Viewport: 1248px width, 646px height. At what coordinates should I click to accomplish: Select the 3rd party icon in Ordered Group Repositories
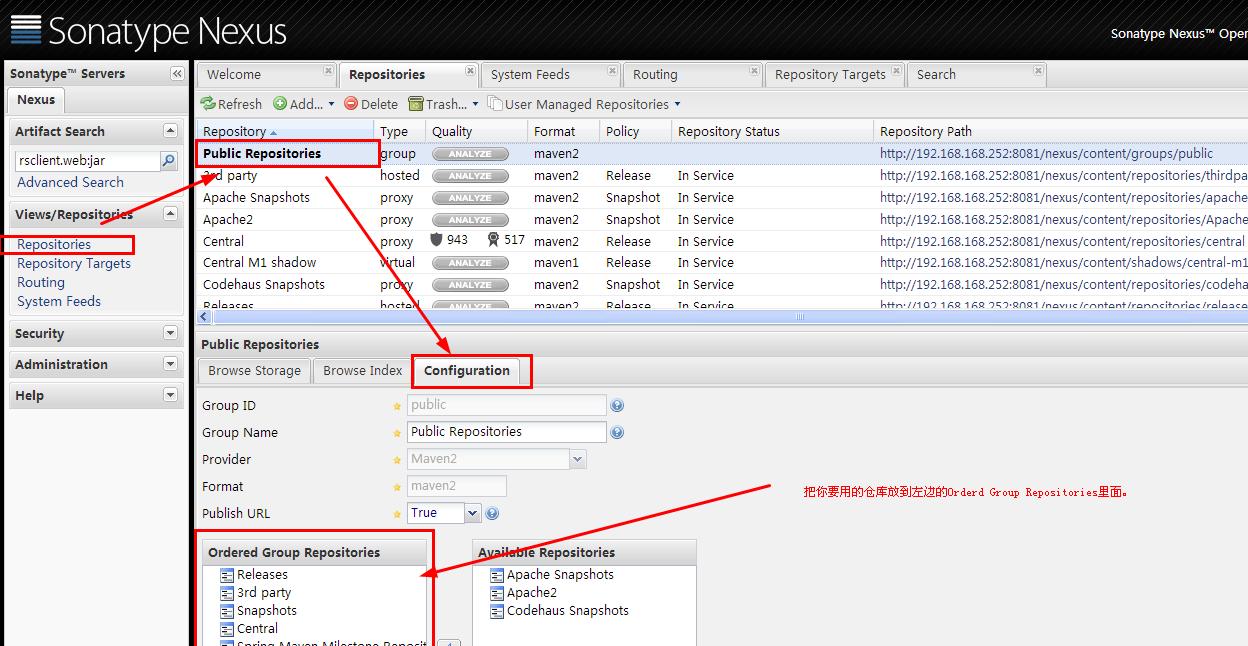point(227,593)
